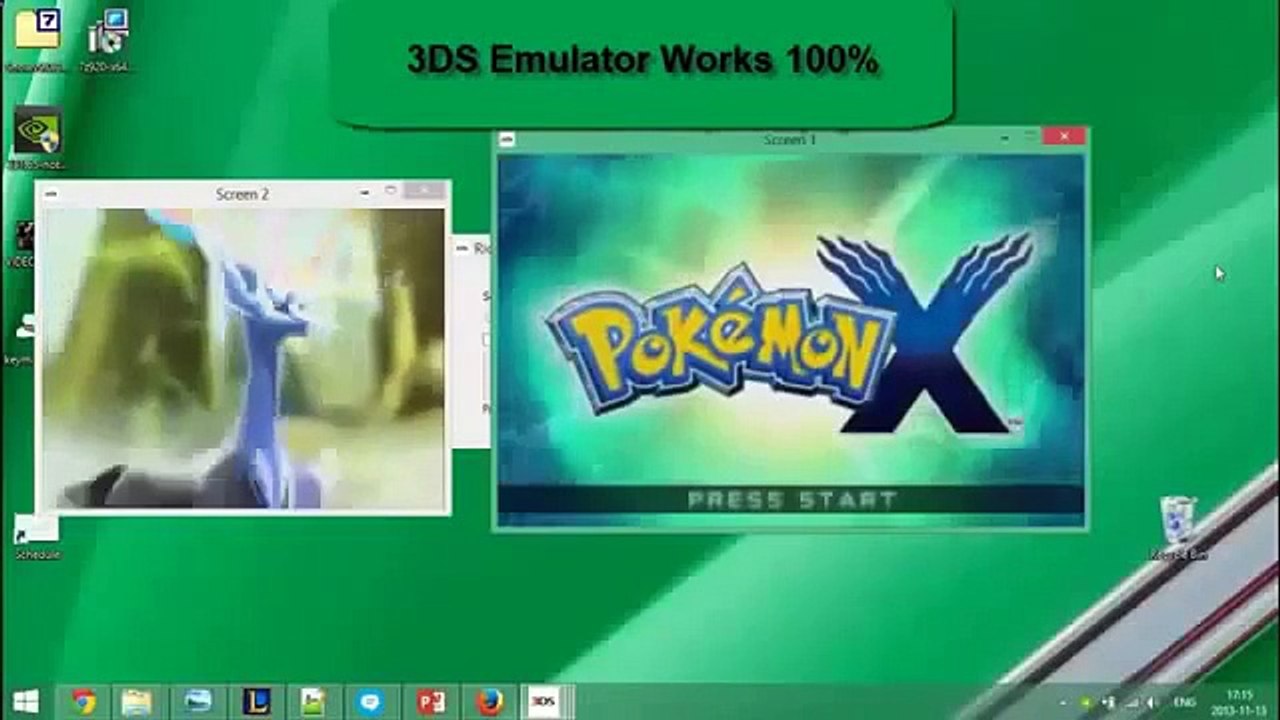The width and height of the screenshot is (1280, 720).
Task: Show hidden system tray icons
Action: 1063,703
